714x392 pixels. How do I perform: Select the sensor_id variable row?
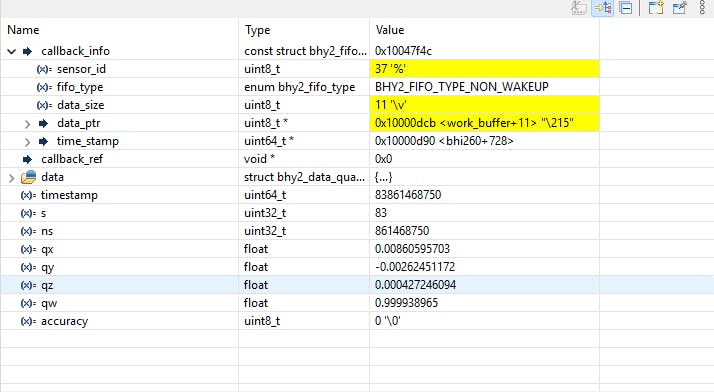click(300, 69)
